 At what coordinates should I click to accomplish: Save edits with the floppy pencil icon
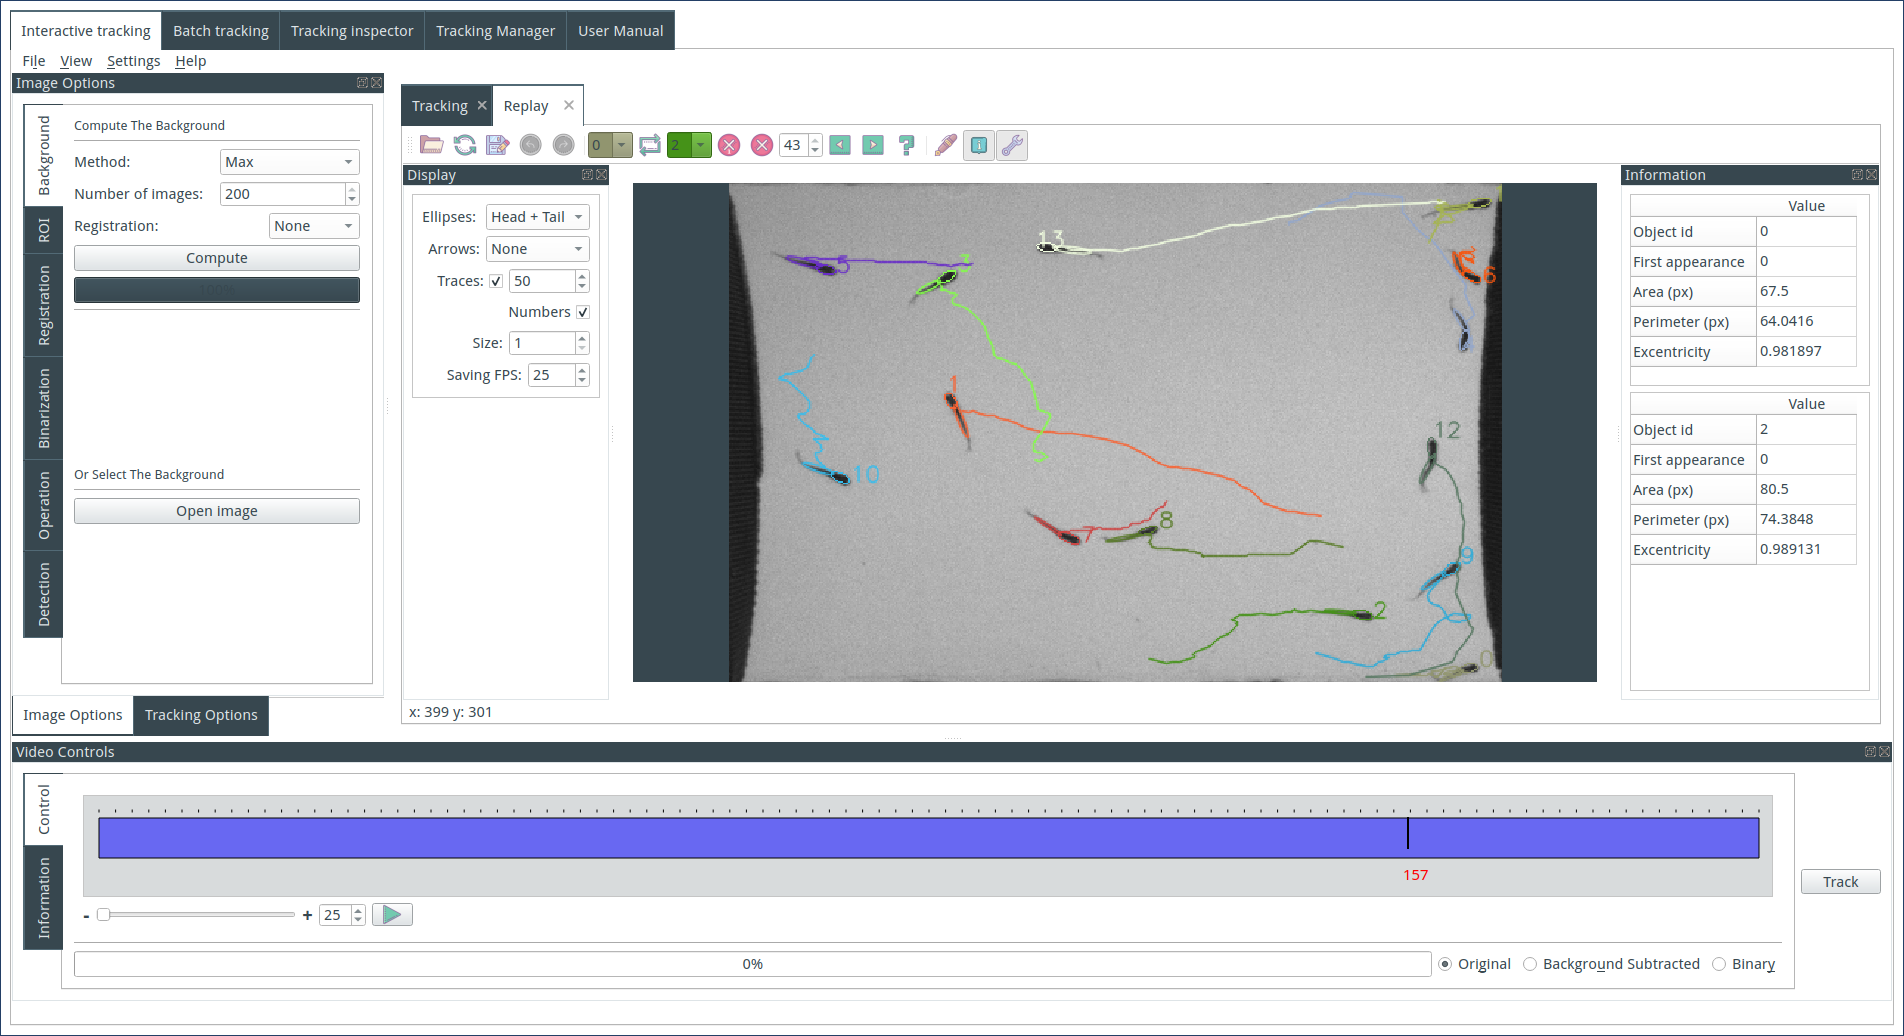click(x=498, y=145)
